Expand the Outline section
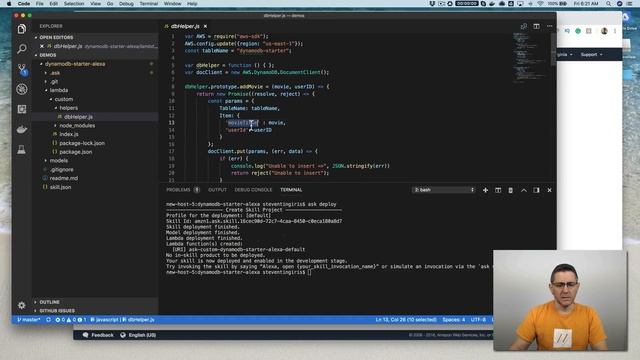 click(49, 302)
